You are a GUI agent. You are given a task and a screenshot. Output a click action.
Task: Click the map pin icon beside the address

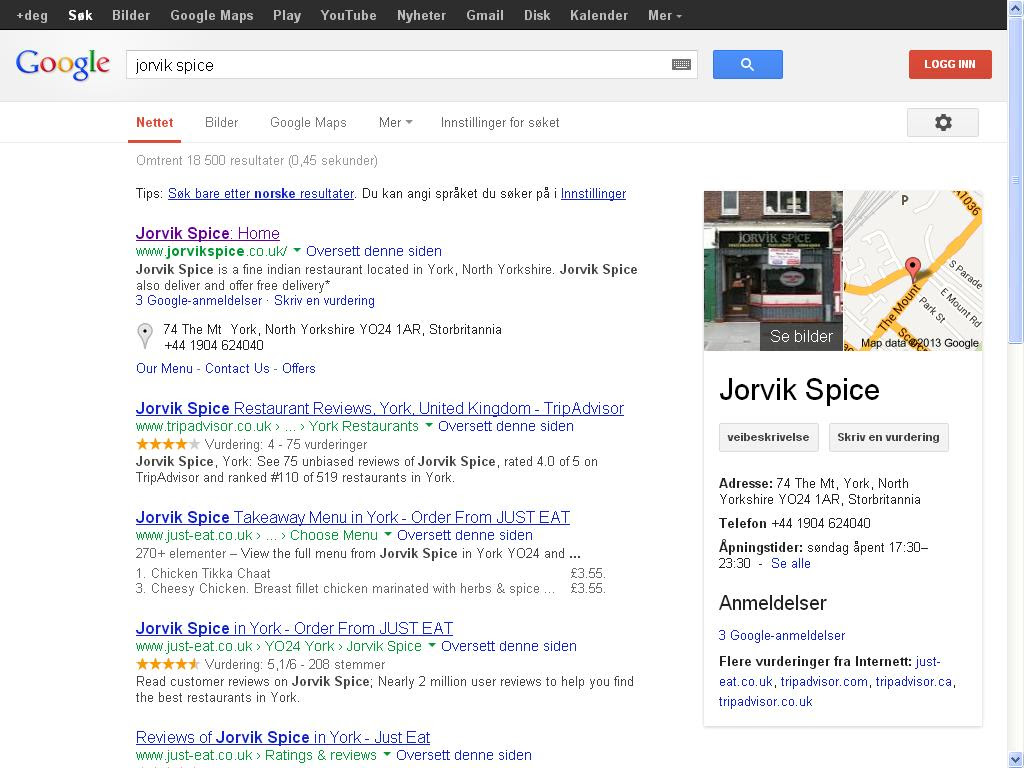tap(145, 336)
